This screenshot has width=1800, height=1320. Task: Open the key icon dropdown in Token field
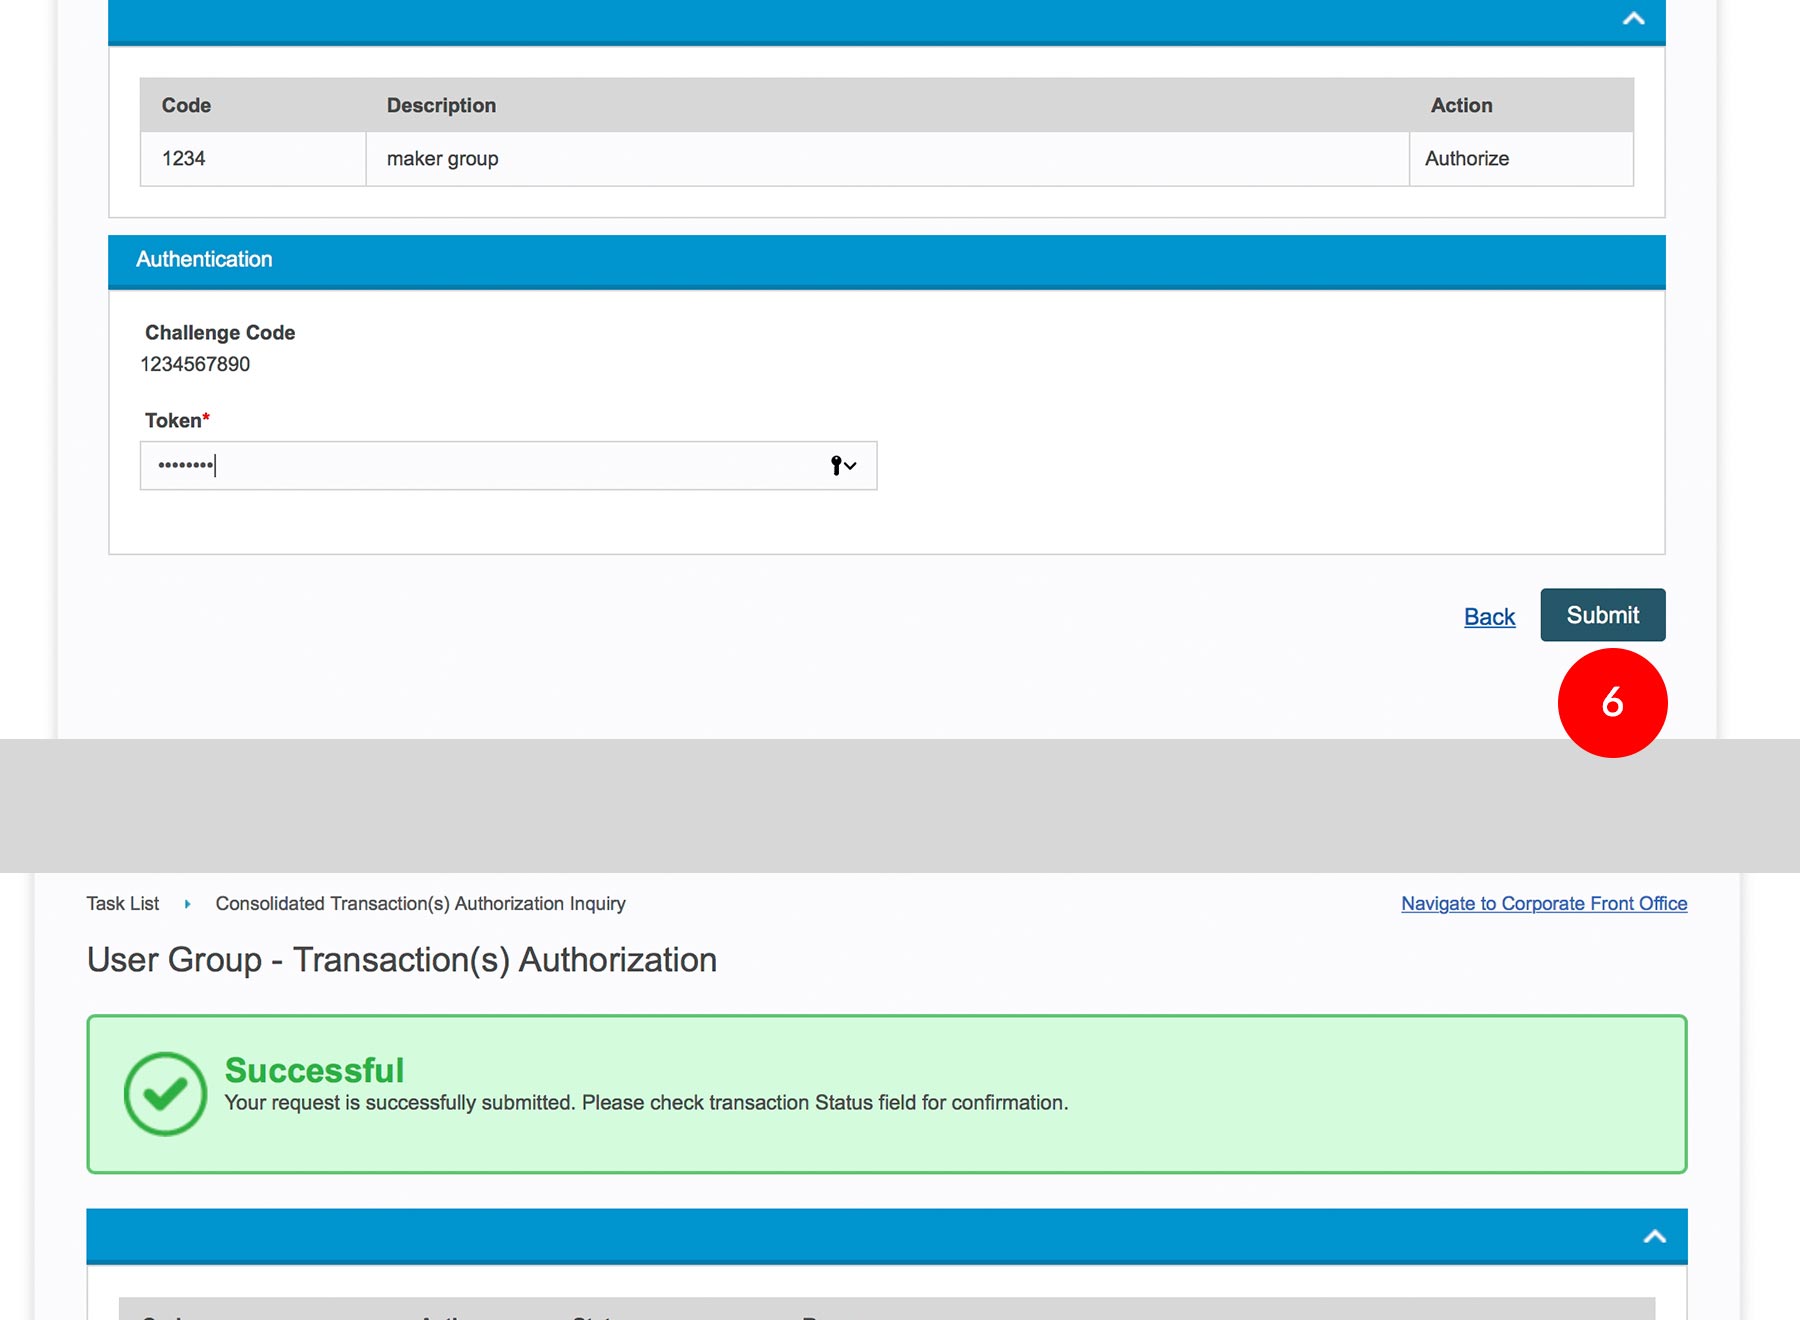843,466
